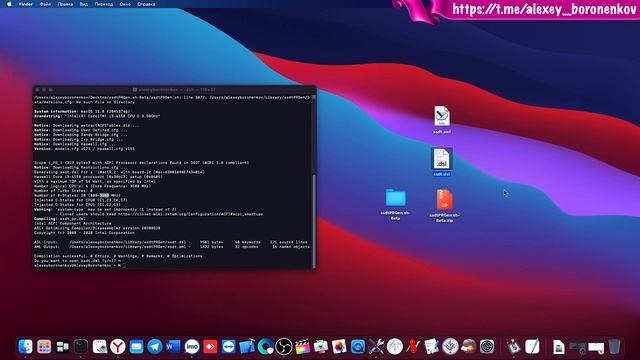Launch System Preferences from the Dock

pyautogui.click(x=487, y=347)
